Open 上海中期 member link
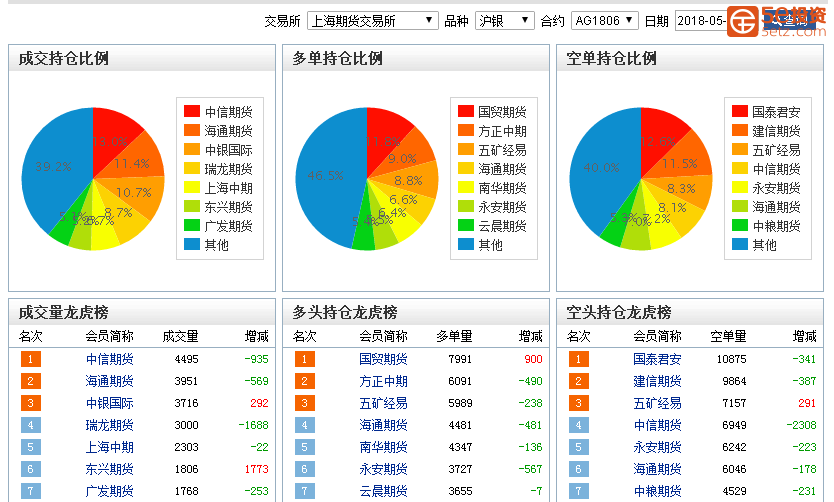834x502 pixels. click(x=110, y=447)
